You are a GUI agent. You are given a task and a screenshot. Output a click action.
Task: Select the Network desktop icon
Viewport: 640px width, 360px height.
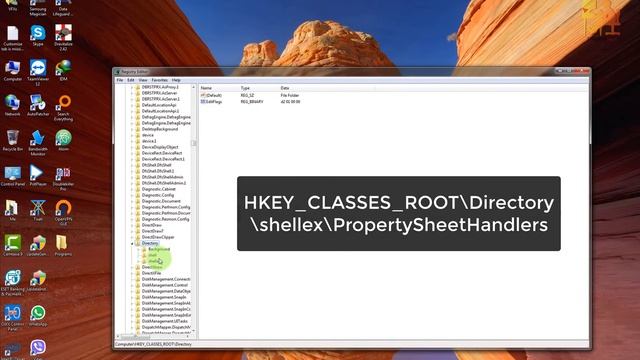click(12, 104)
